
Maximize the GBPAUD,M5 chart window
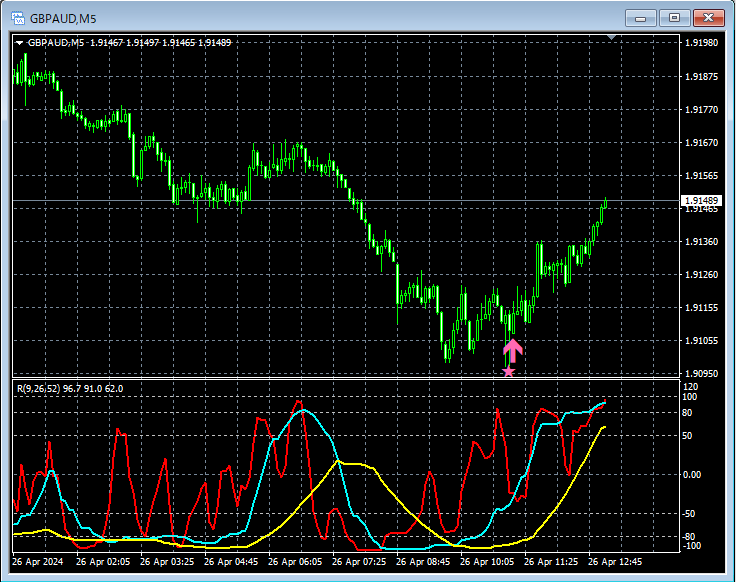click(x=674, y=18)
